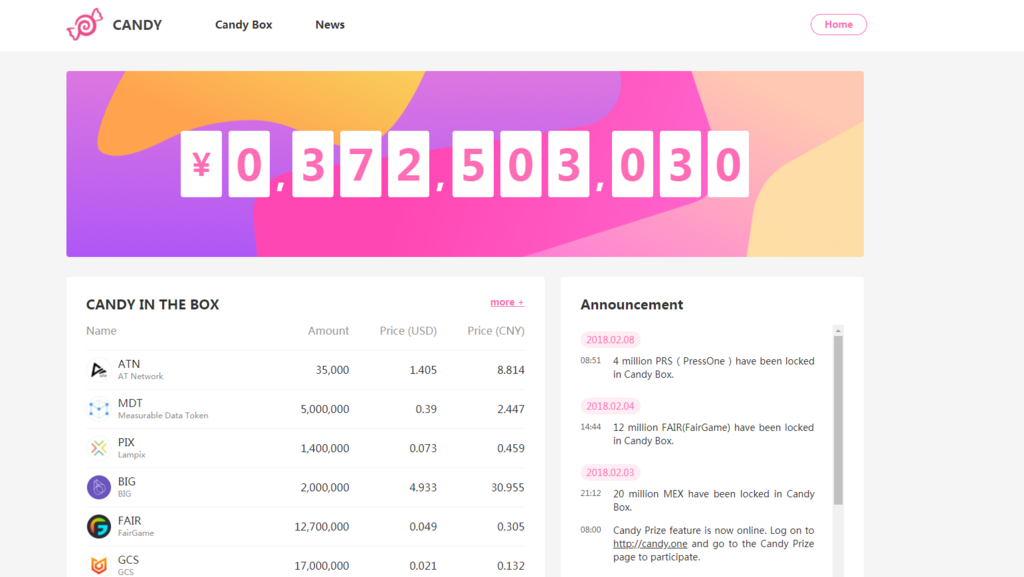Click the CANDY IN THE BOX heading
The width and height of the screenshot is (1024, 577).
point(153,305)
